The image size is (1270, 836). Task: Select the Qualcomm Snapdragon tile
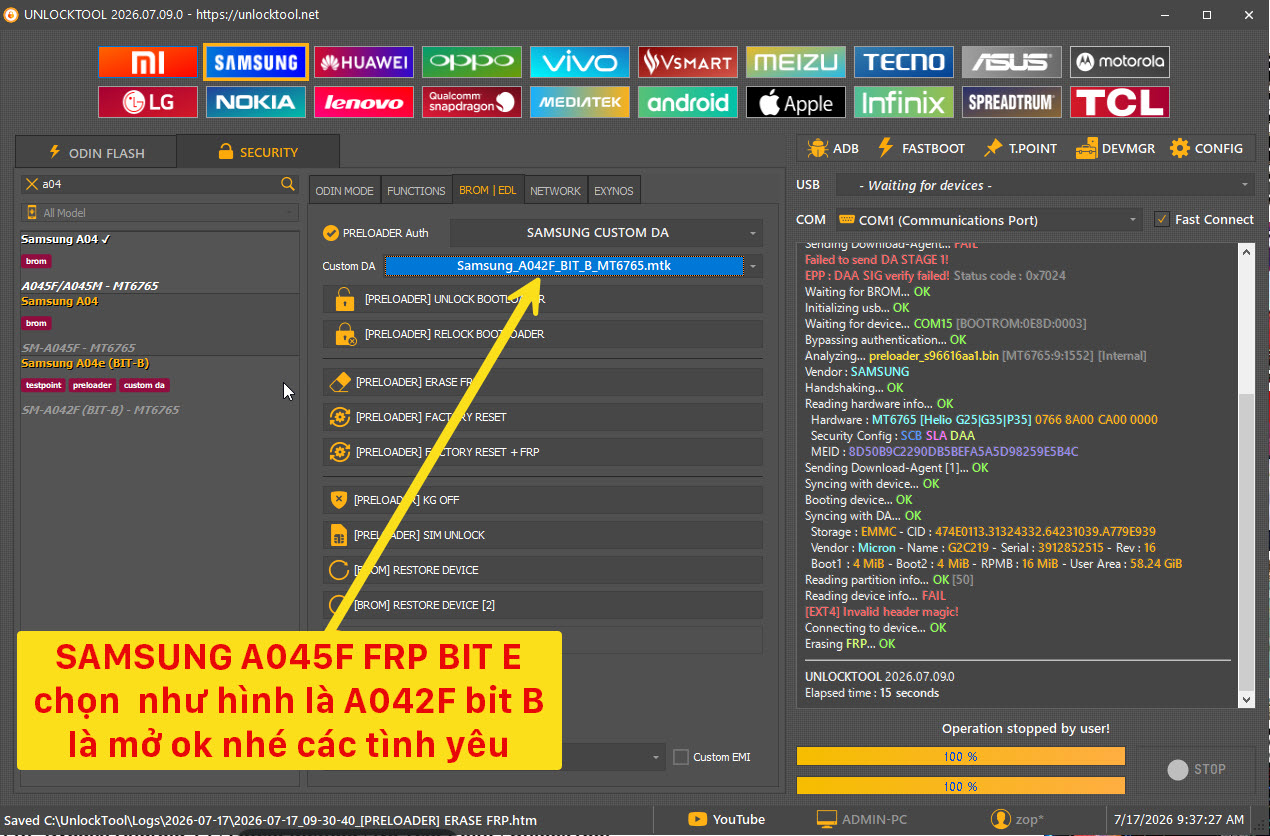click(472, 102)
